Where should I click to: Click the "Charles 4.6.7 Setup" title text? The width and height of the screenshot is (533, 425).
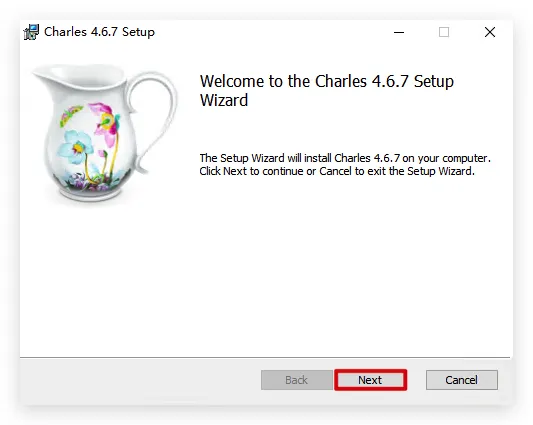point(99,32)
